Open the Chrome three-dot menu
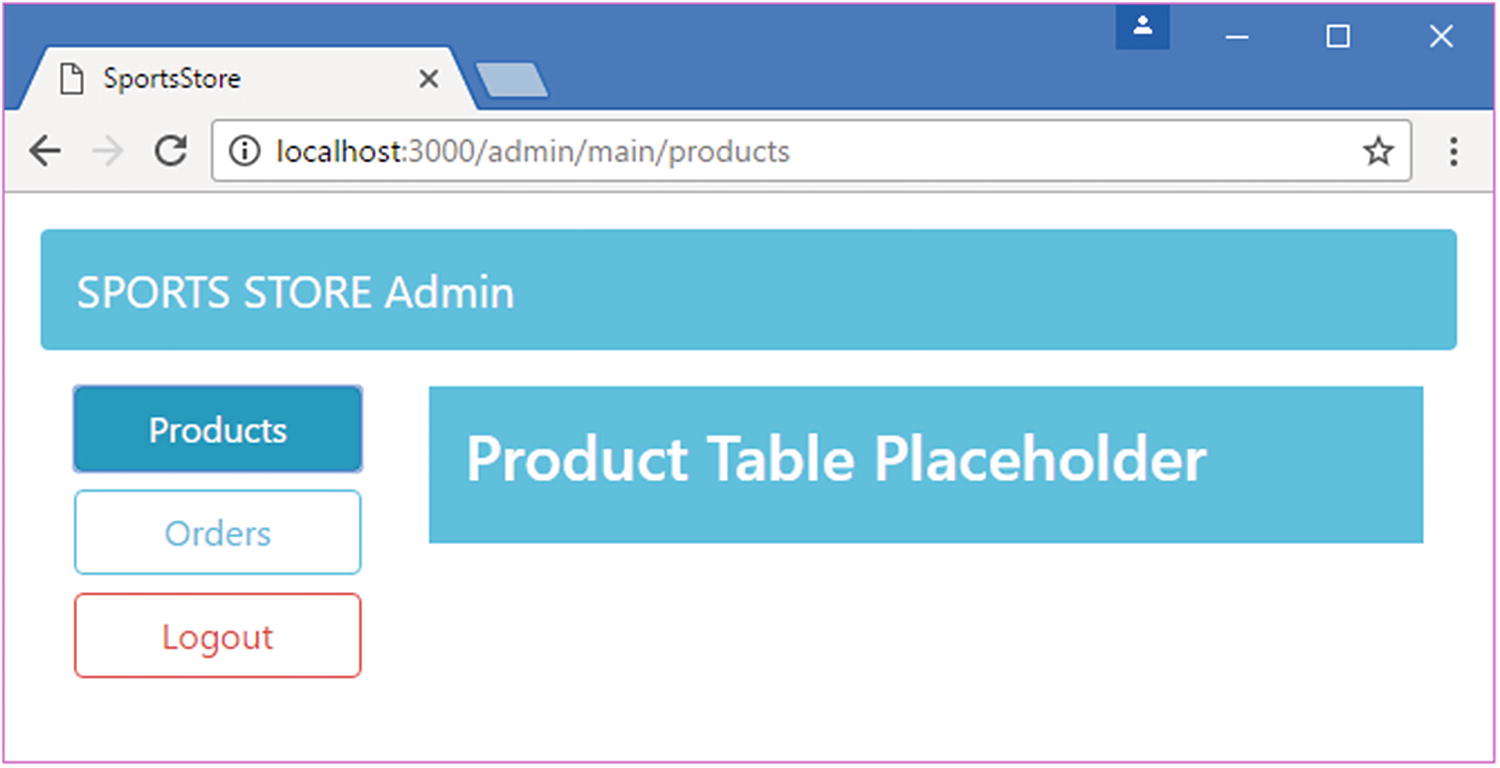 1453,151
